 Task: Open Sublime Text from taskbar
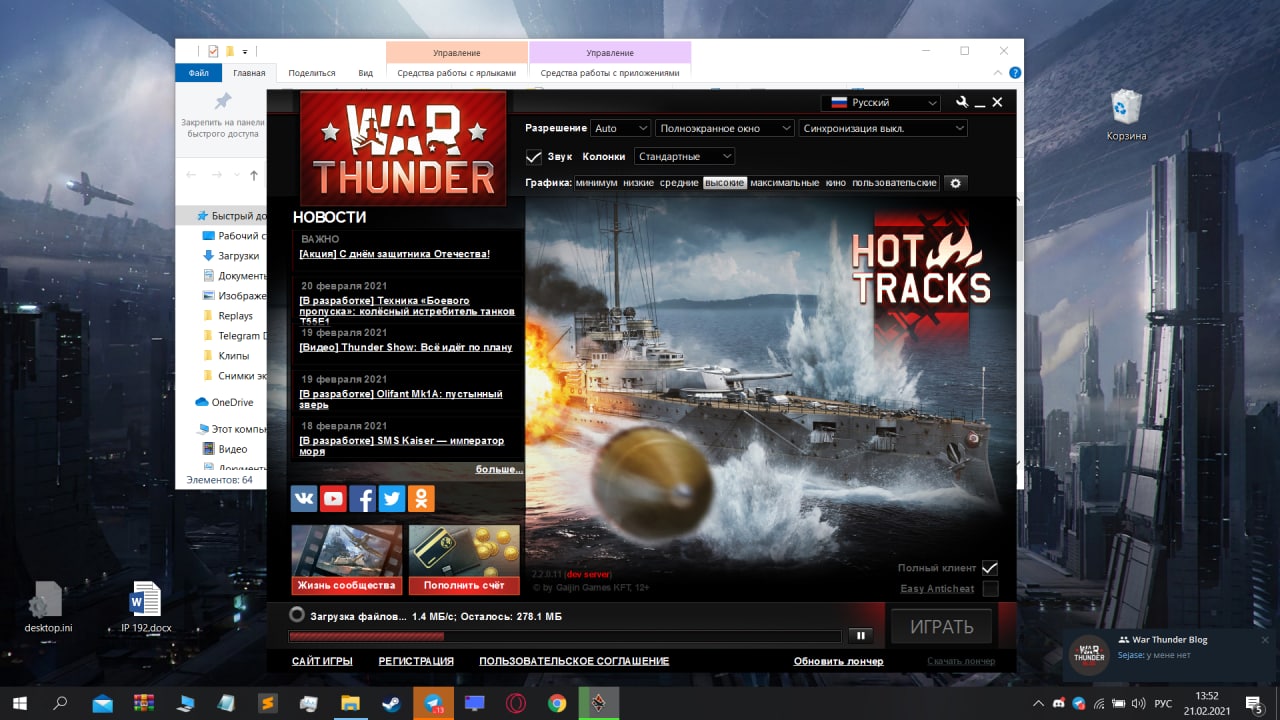point(267,704)
